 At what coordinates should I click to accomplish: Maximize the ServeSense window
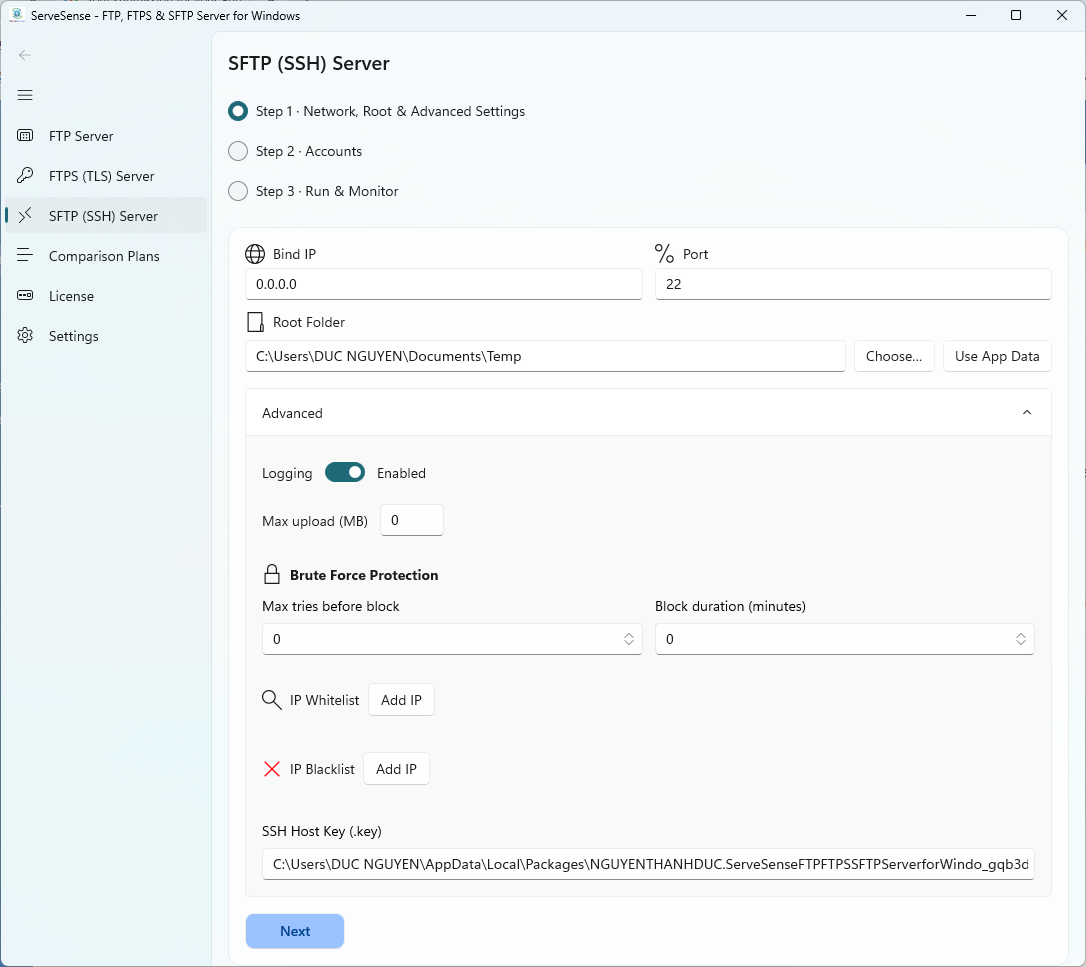1016,15
